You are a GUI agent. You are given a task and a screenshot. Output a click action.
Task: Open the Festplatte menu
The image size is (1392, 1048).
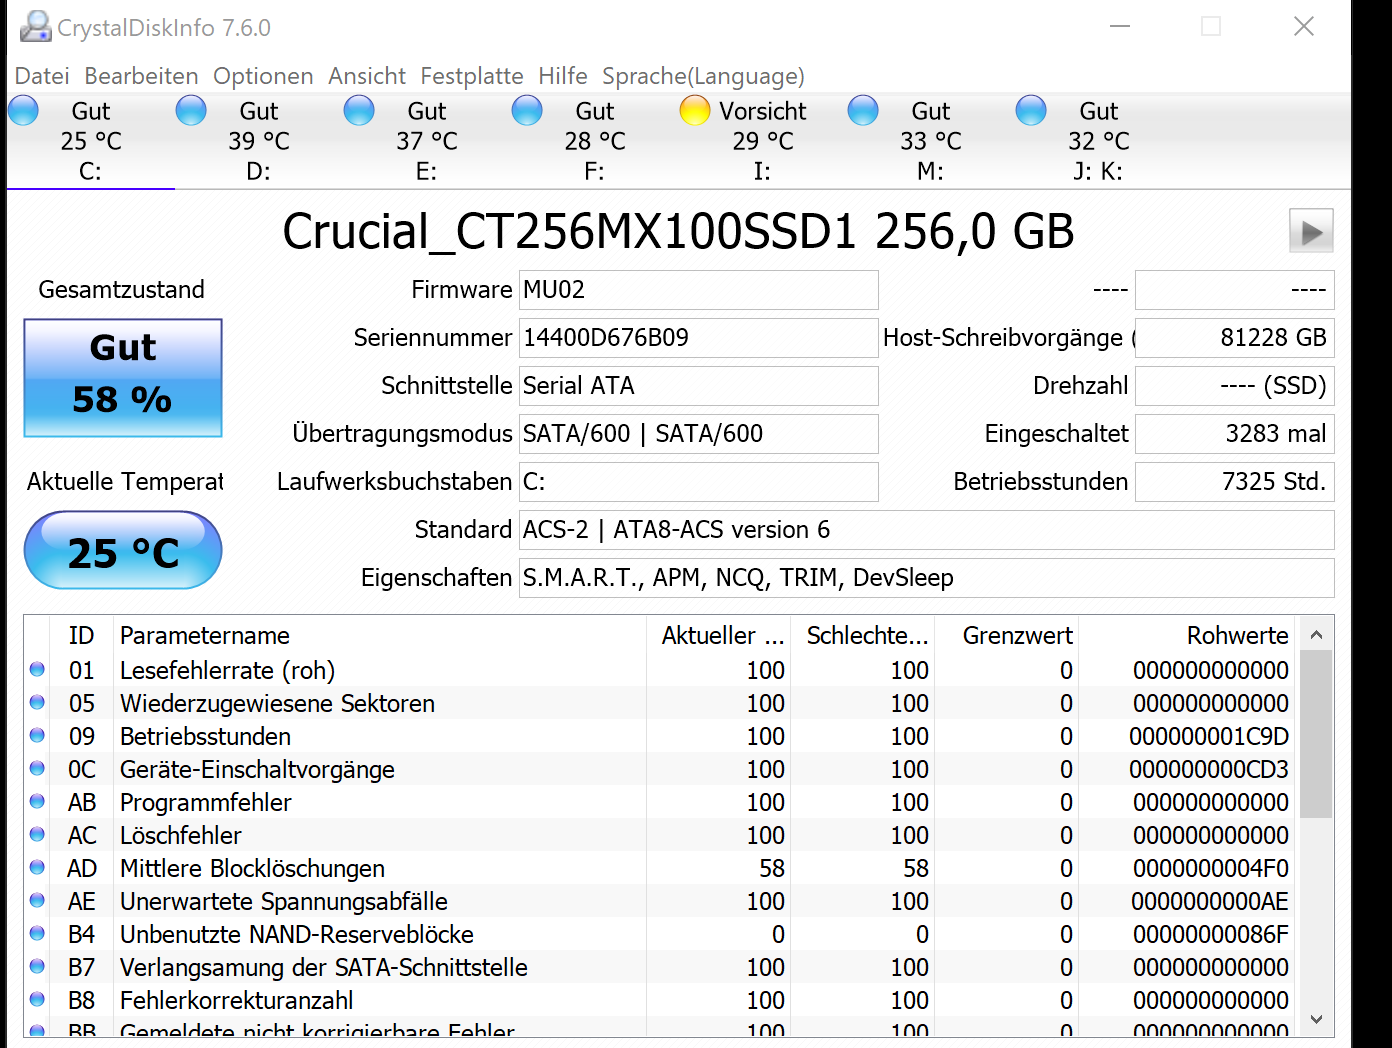pyautogui.click(x=471, y=76)
